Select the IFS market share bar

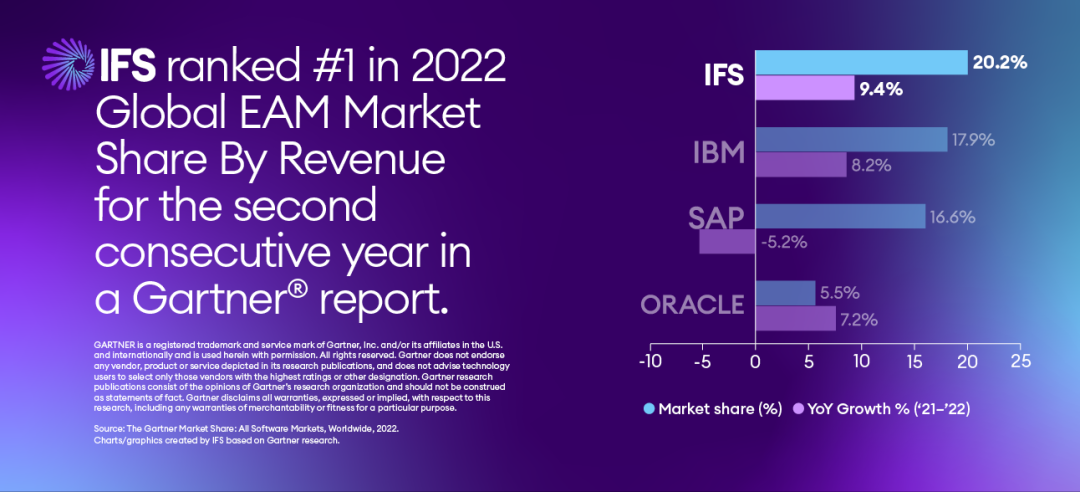coord(861,63)
